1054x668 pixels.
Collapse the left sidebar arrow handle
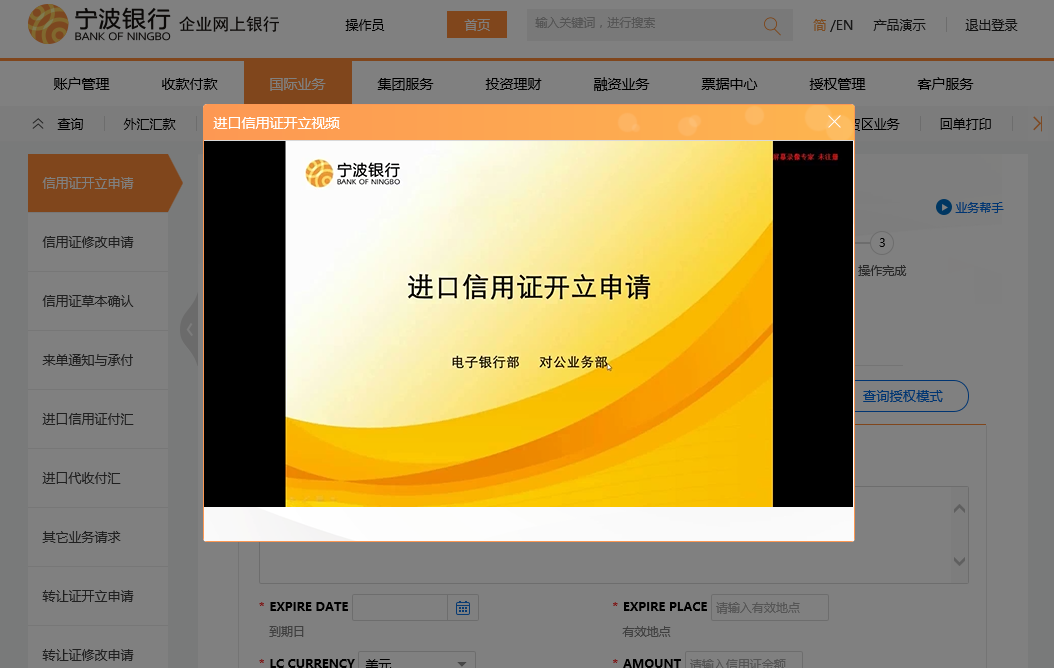[x=189, y=329]
